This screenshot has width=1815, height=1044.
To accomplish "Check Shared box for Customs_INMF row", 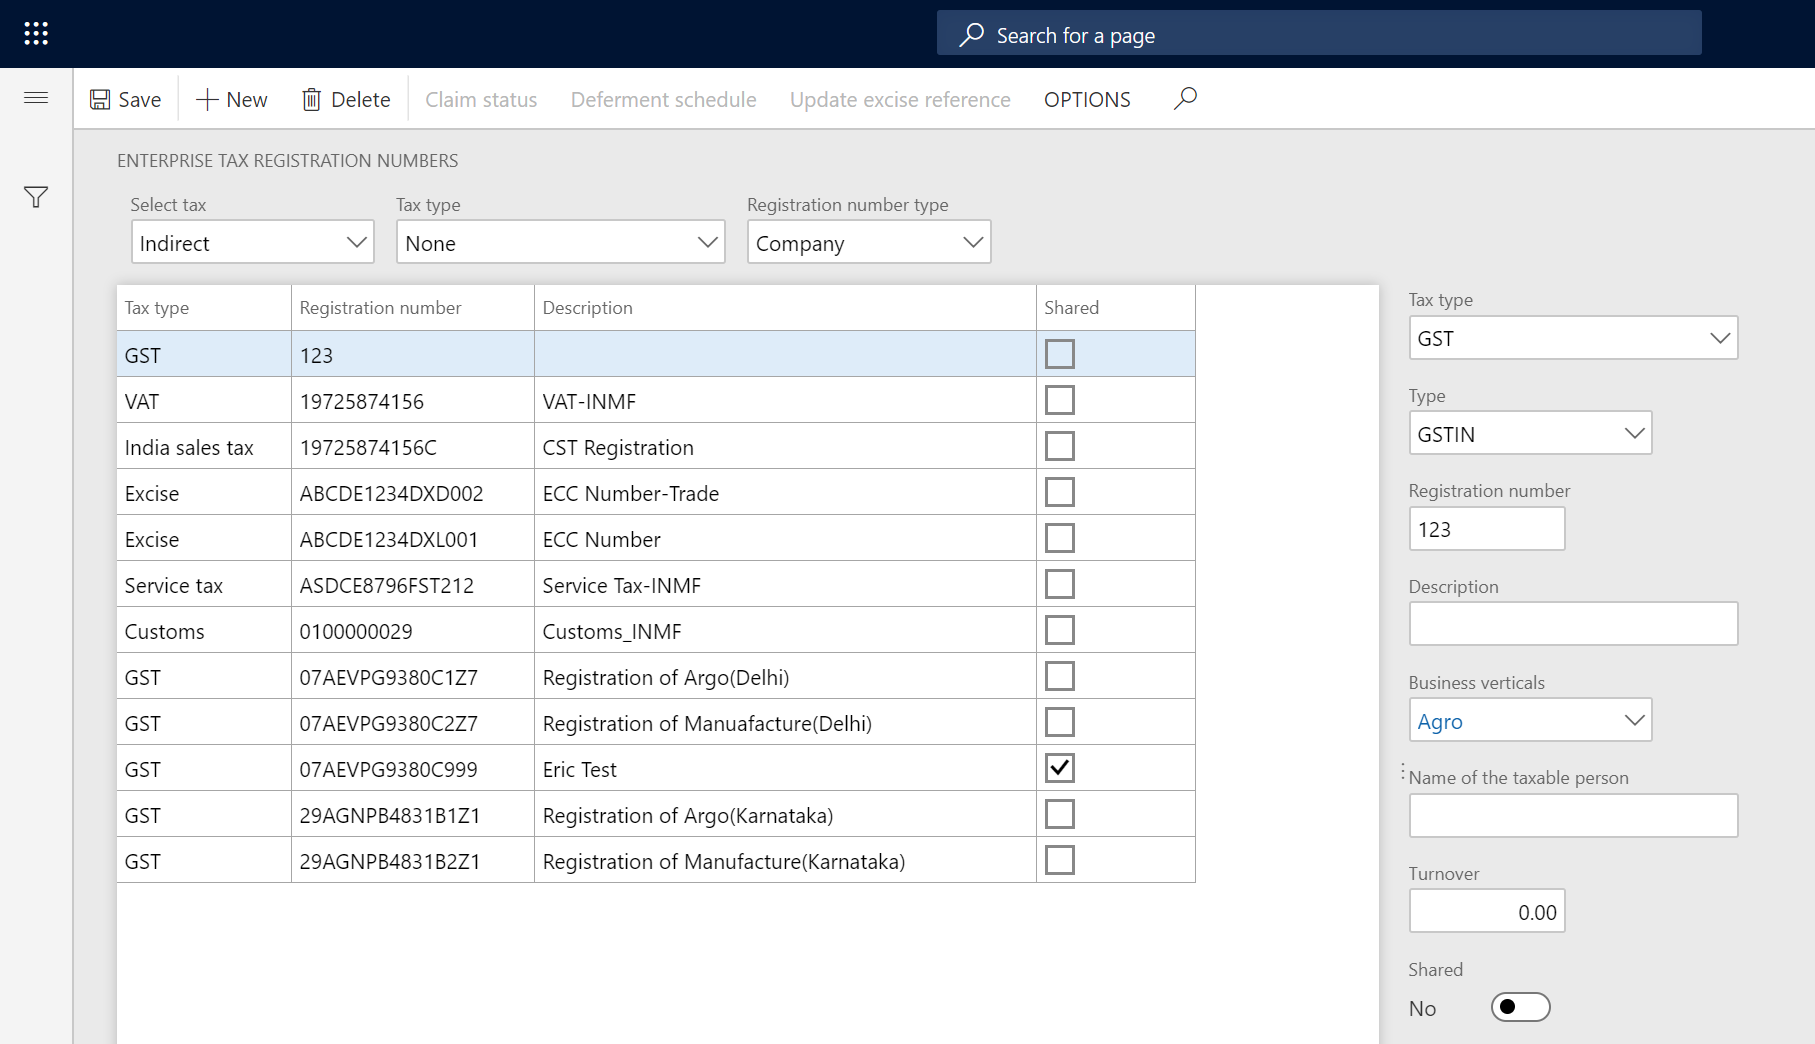I will [1060, 630].
